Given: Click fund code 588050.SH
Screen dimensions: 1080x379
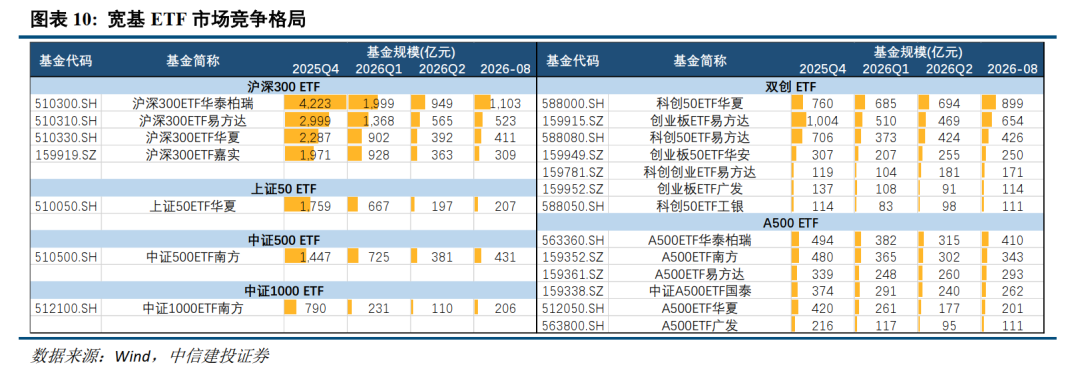Looking at the screenshot, I should click(x=573, y=205).
